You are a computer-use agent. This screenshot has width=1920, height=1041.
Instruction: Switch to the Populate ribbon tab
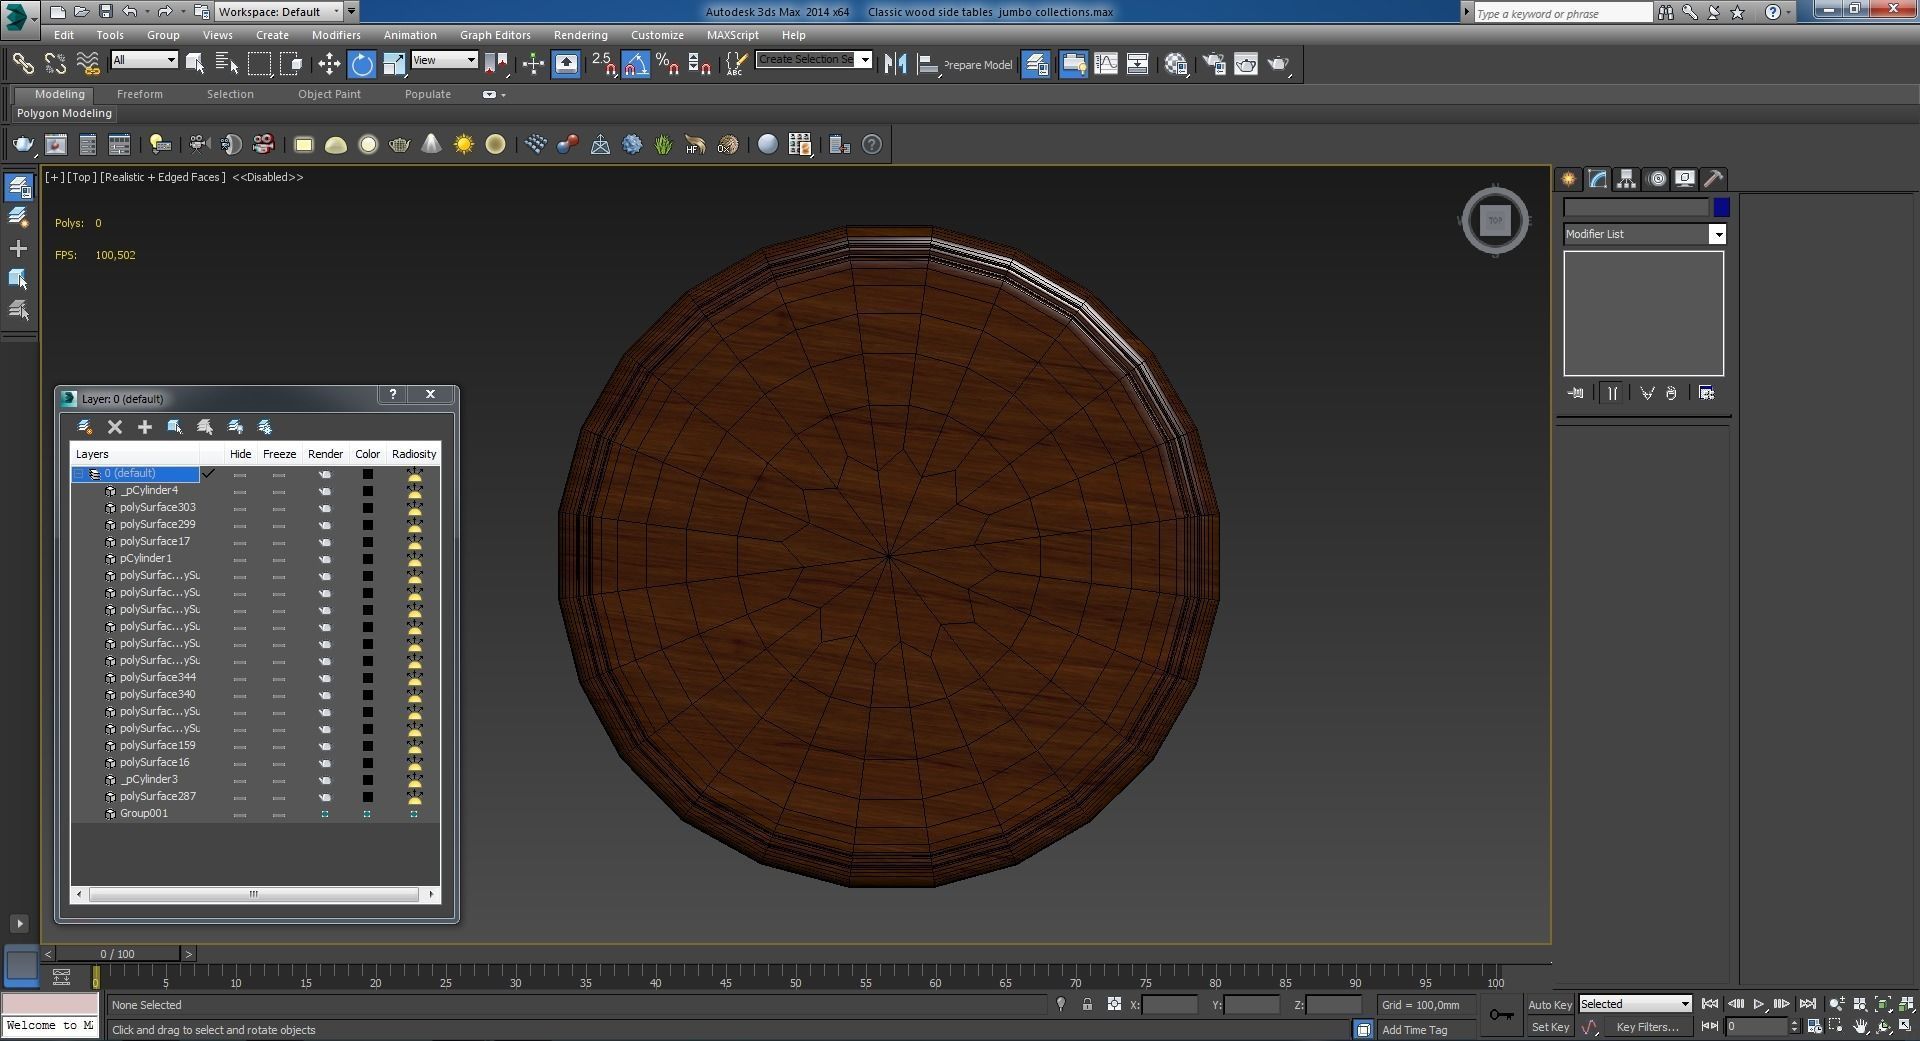[x=427, y=94]
